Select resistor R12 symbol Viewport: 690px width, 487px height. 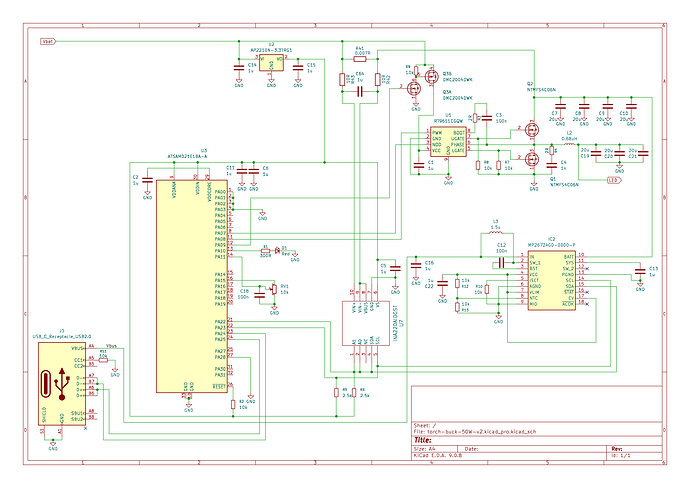click(457, 283)
